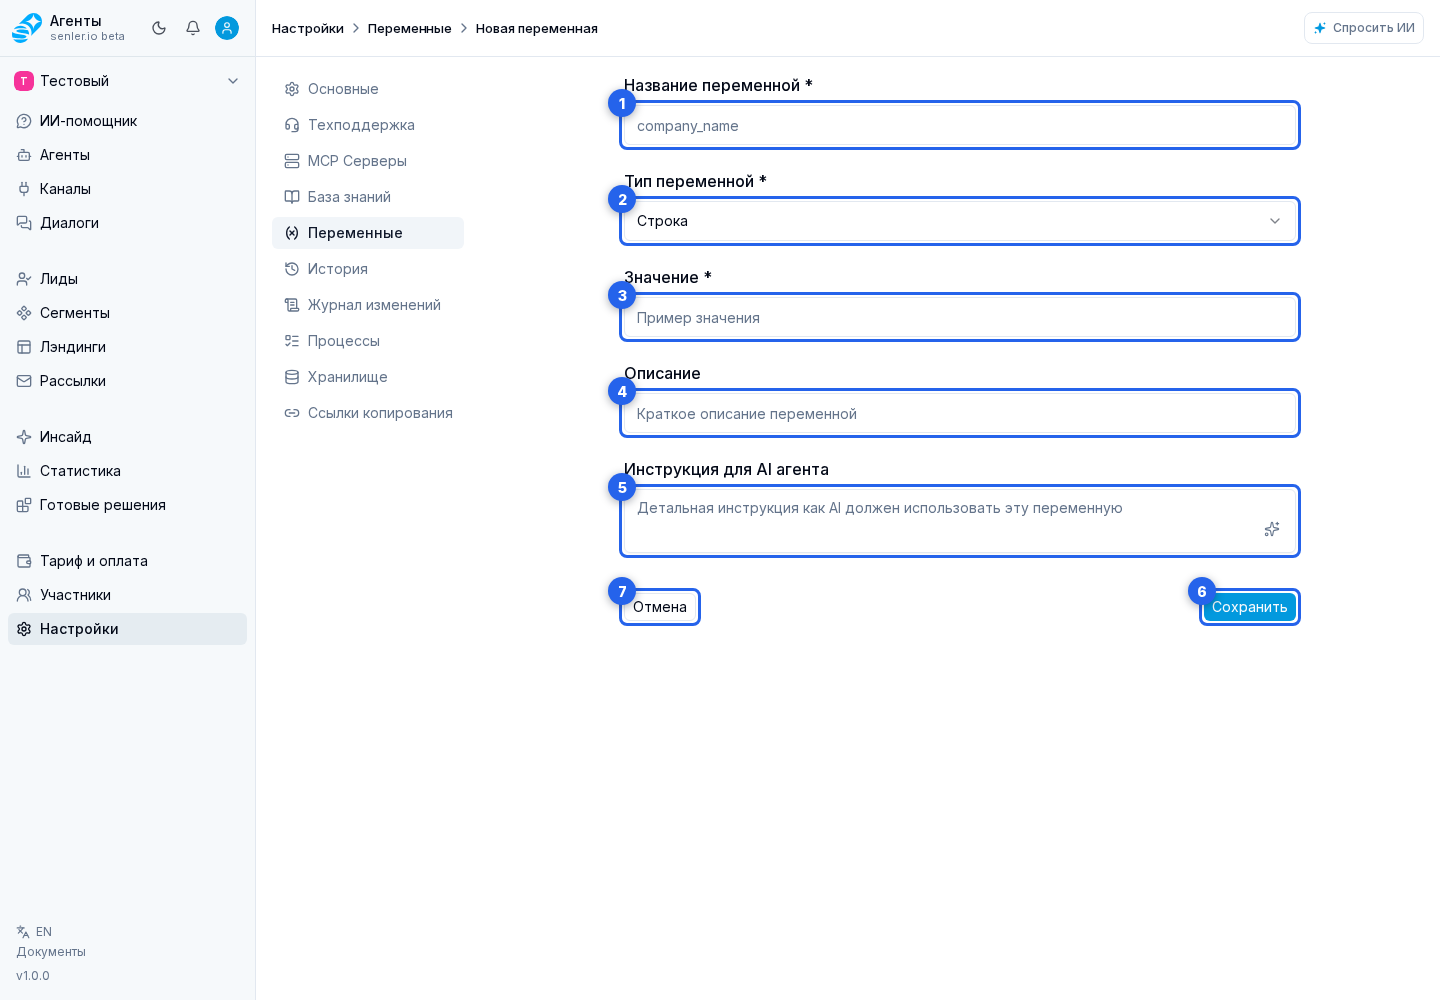This screenshot has height=1000, width=1440.
Task: Open user profile avatar icon
Action: [227, 28]
